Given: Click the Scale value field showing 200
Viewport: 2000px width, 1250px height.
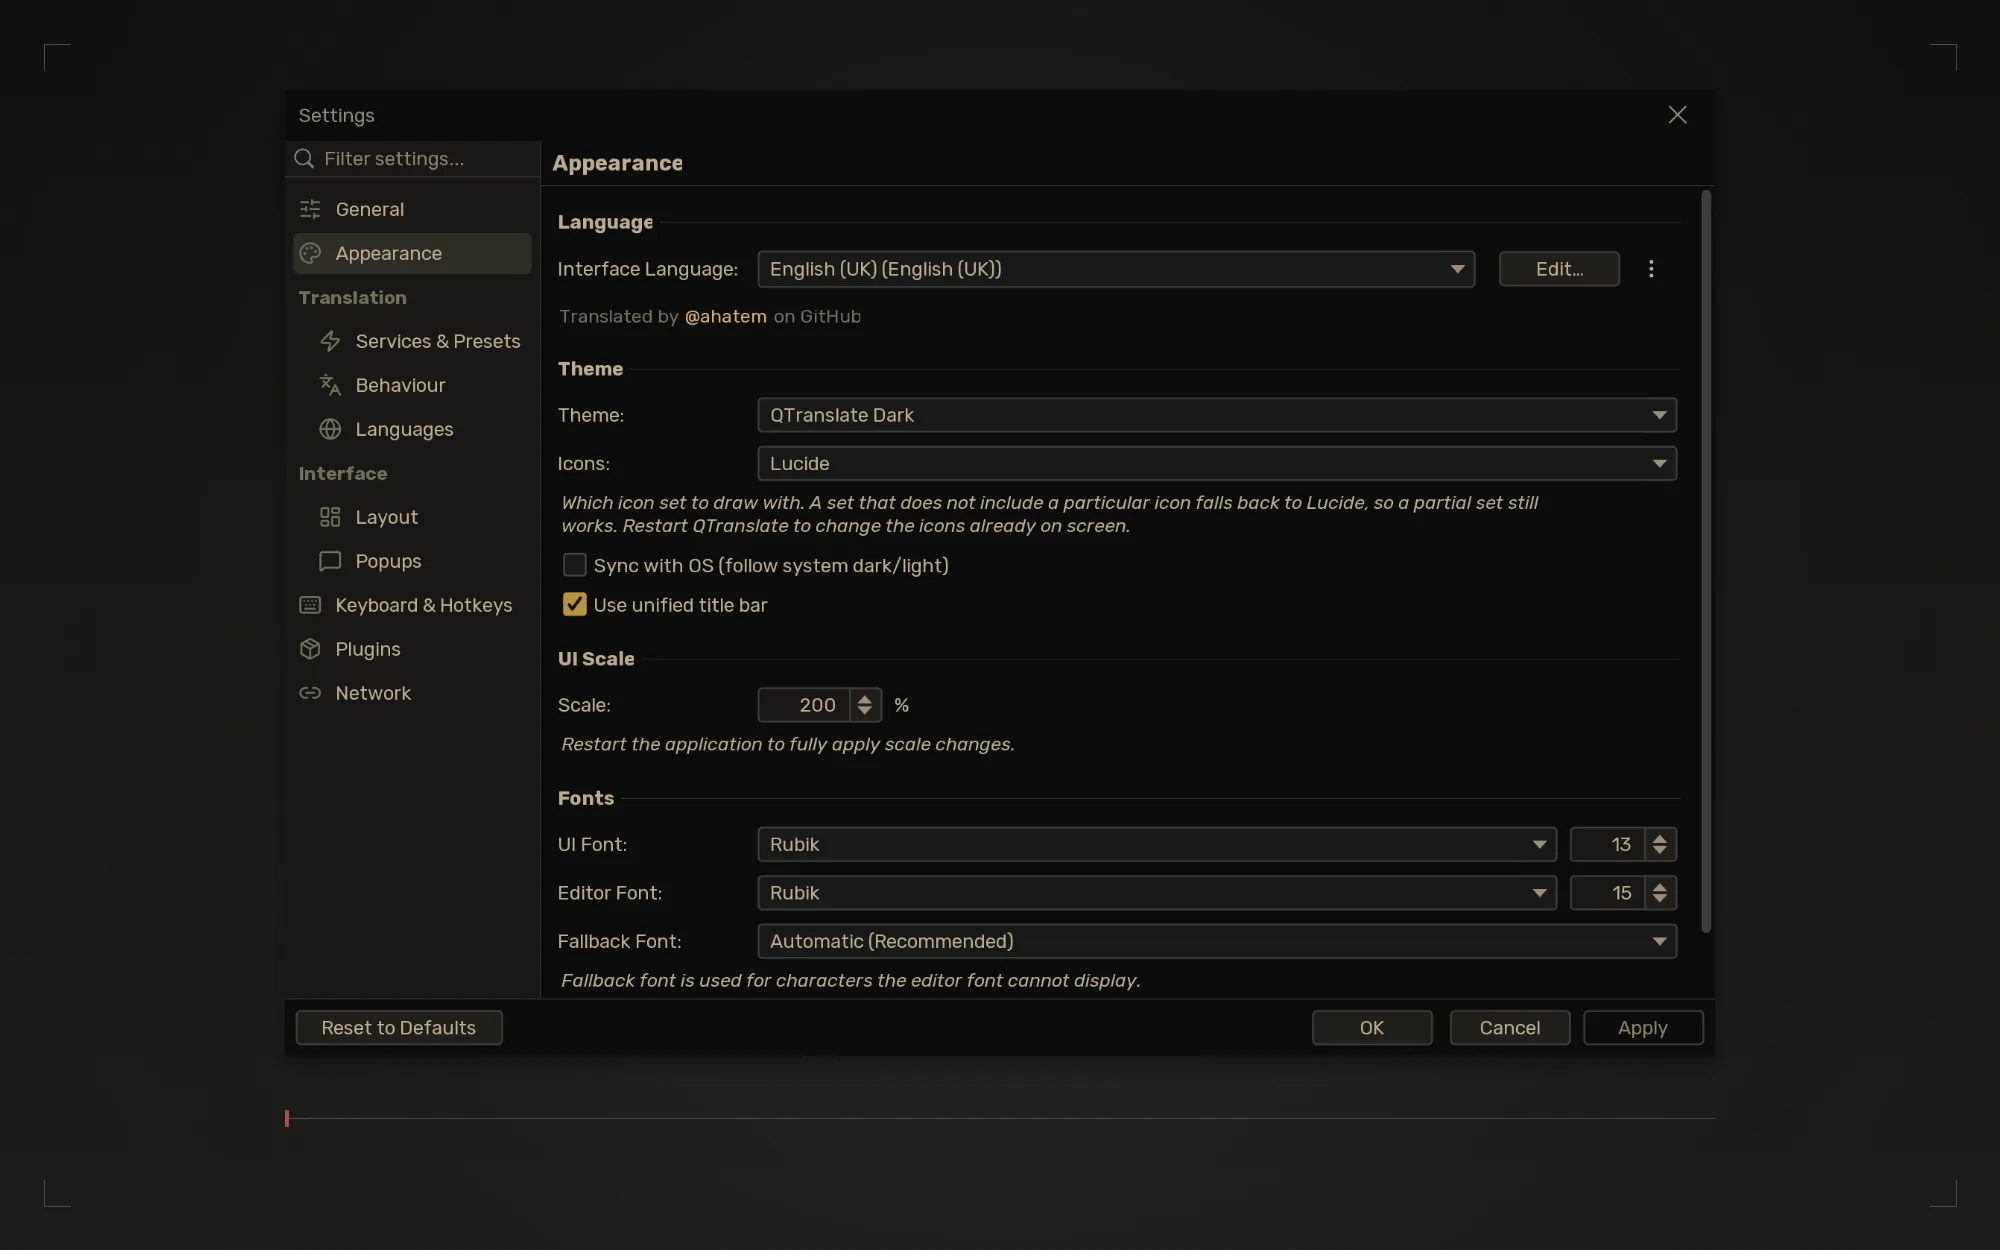Looking at the screenshot, I should (x=804, y=705).
